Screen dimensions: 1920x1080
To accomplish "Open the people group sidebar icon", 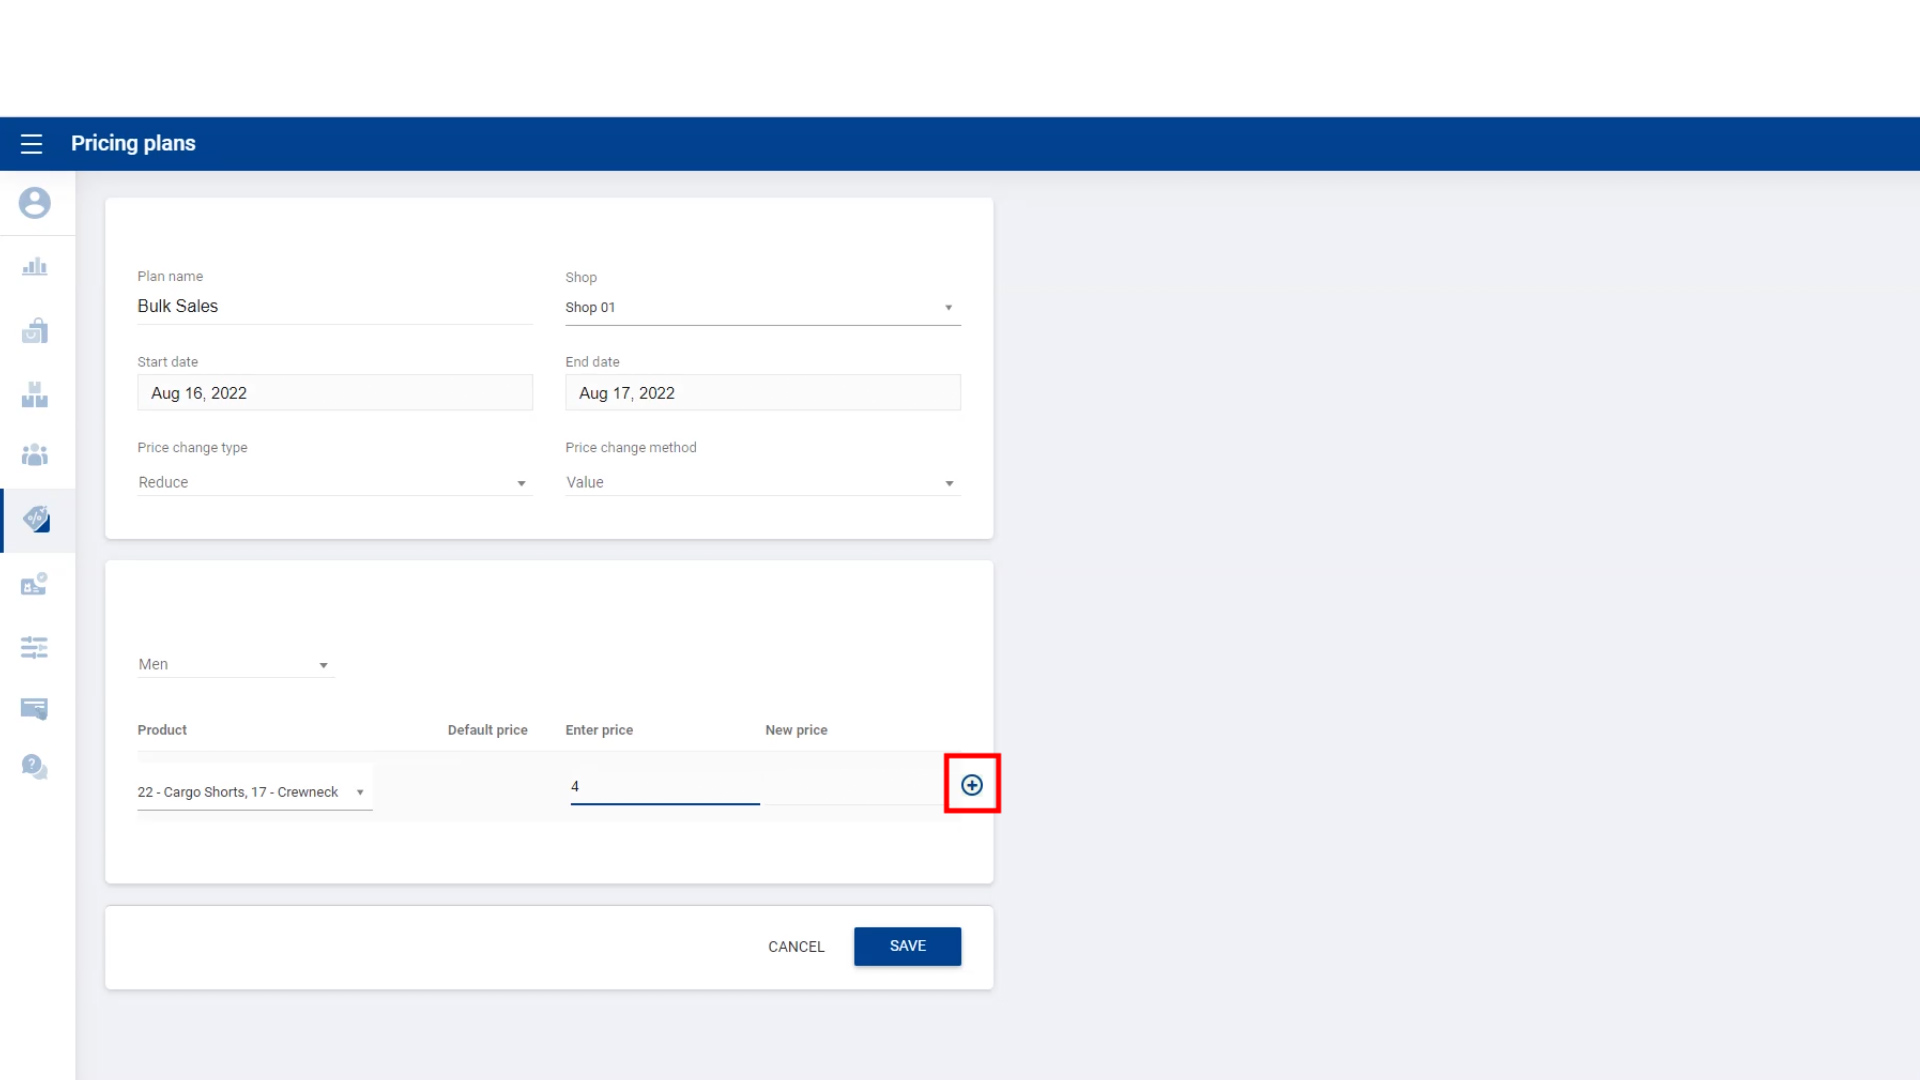I will click(34, 456).
